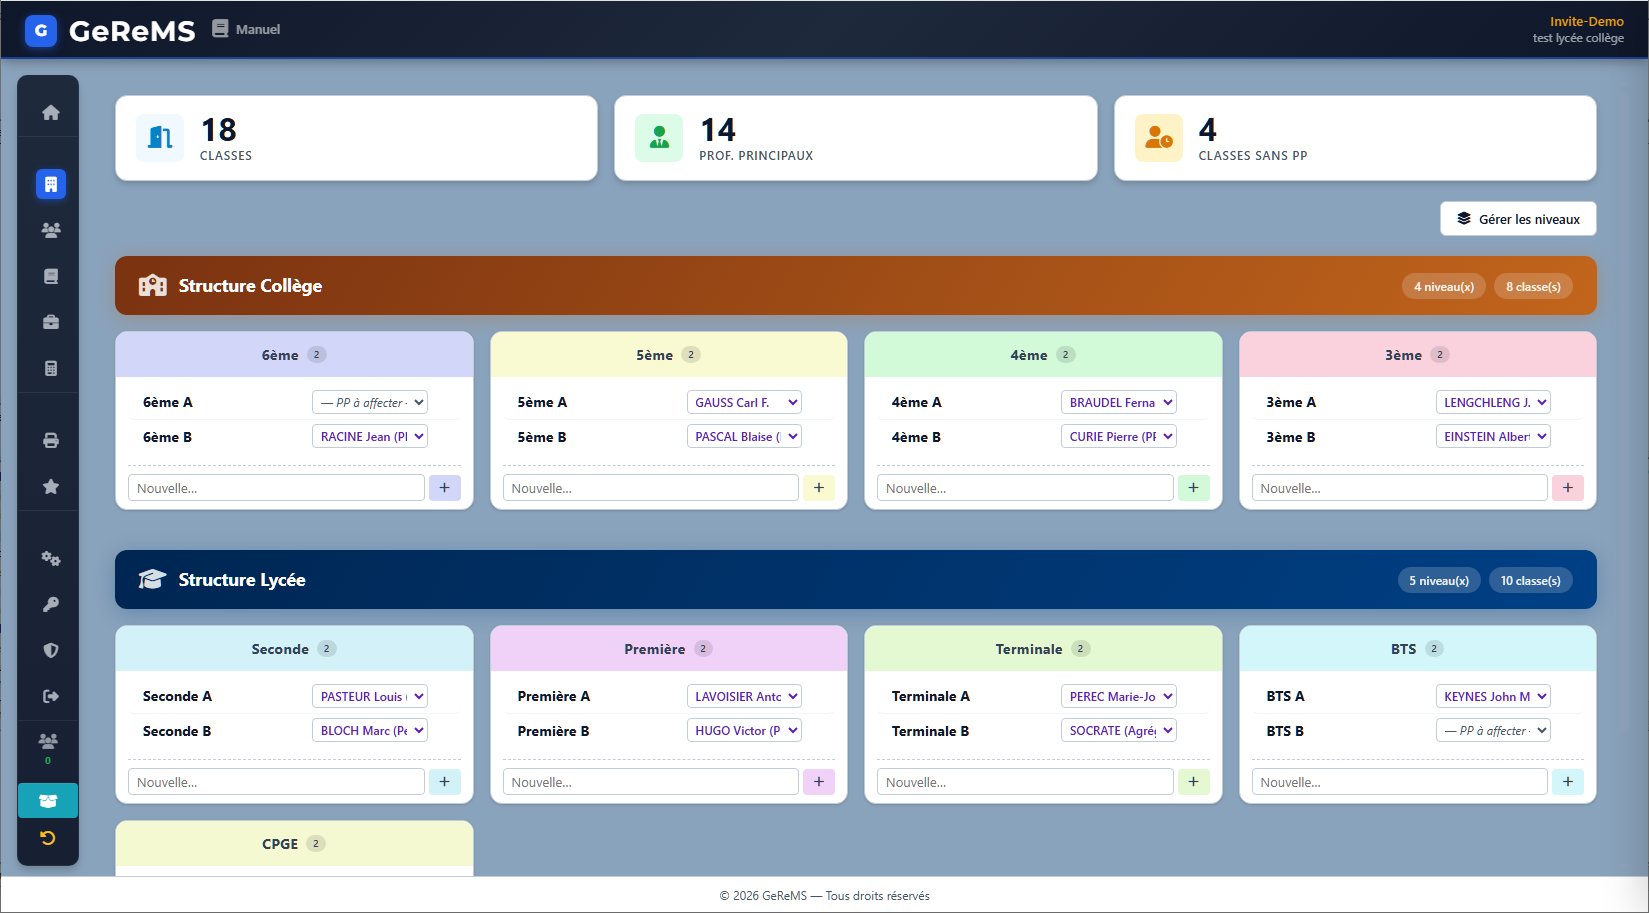Viewport: 1649px width, 913px height.
Task: Click the Invite-Demo user name
Action: (x=1586, y=21)
